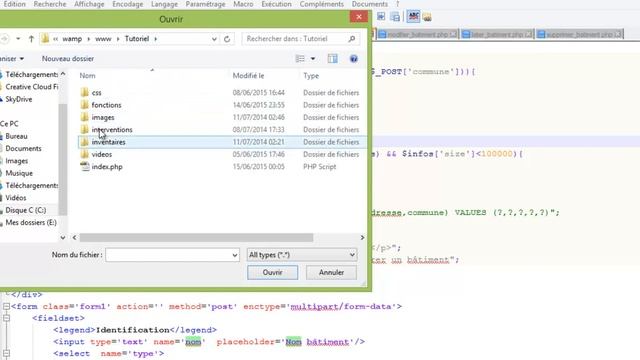Expand the view options dropdown arrow

pyautogui.click(x=313, y=59)
